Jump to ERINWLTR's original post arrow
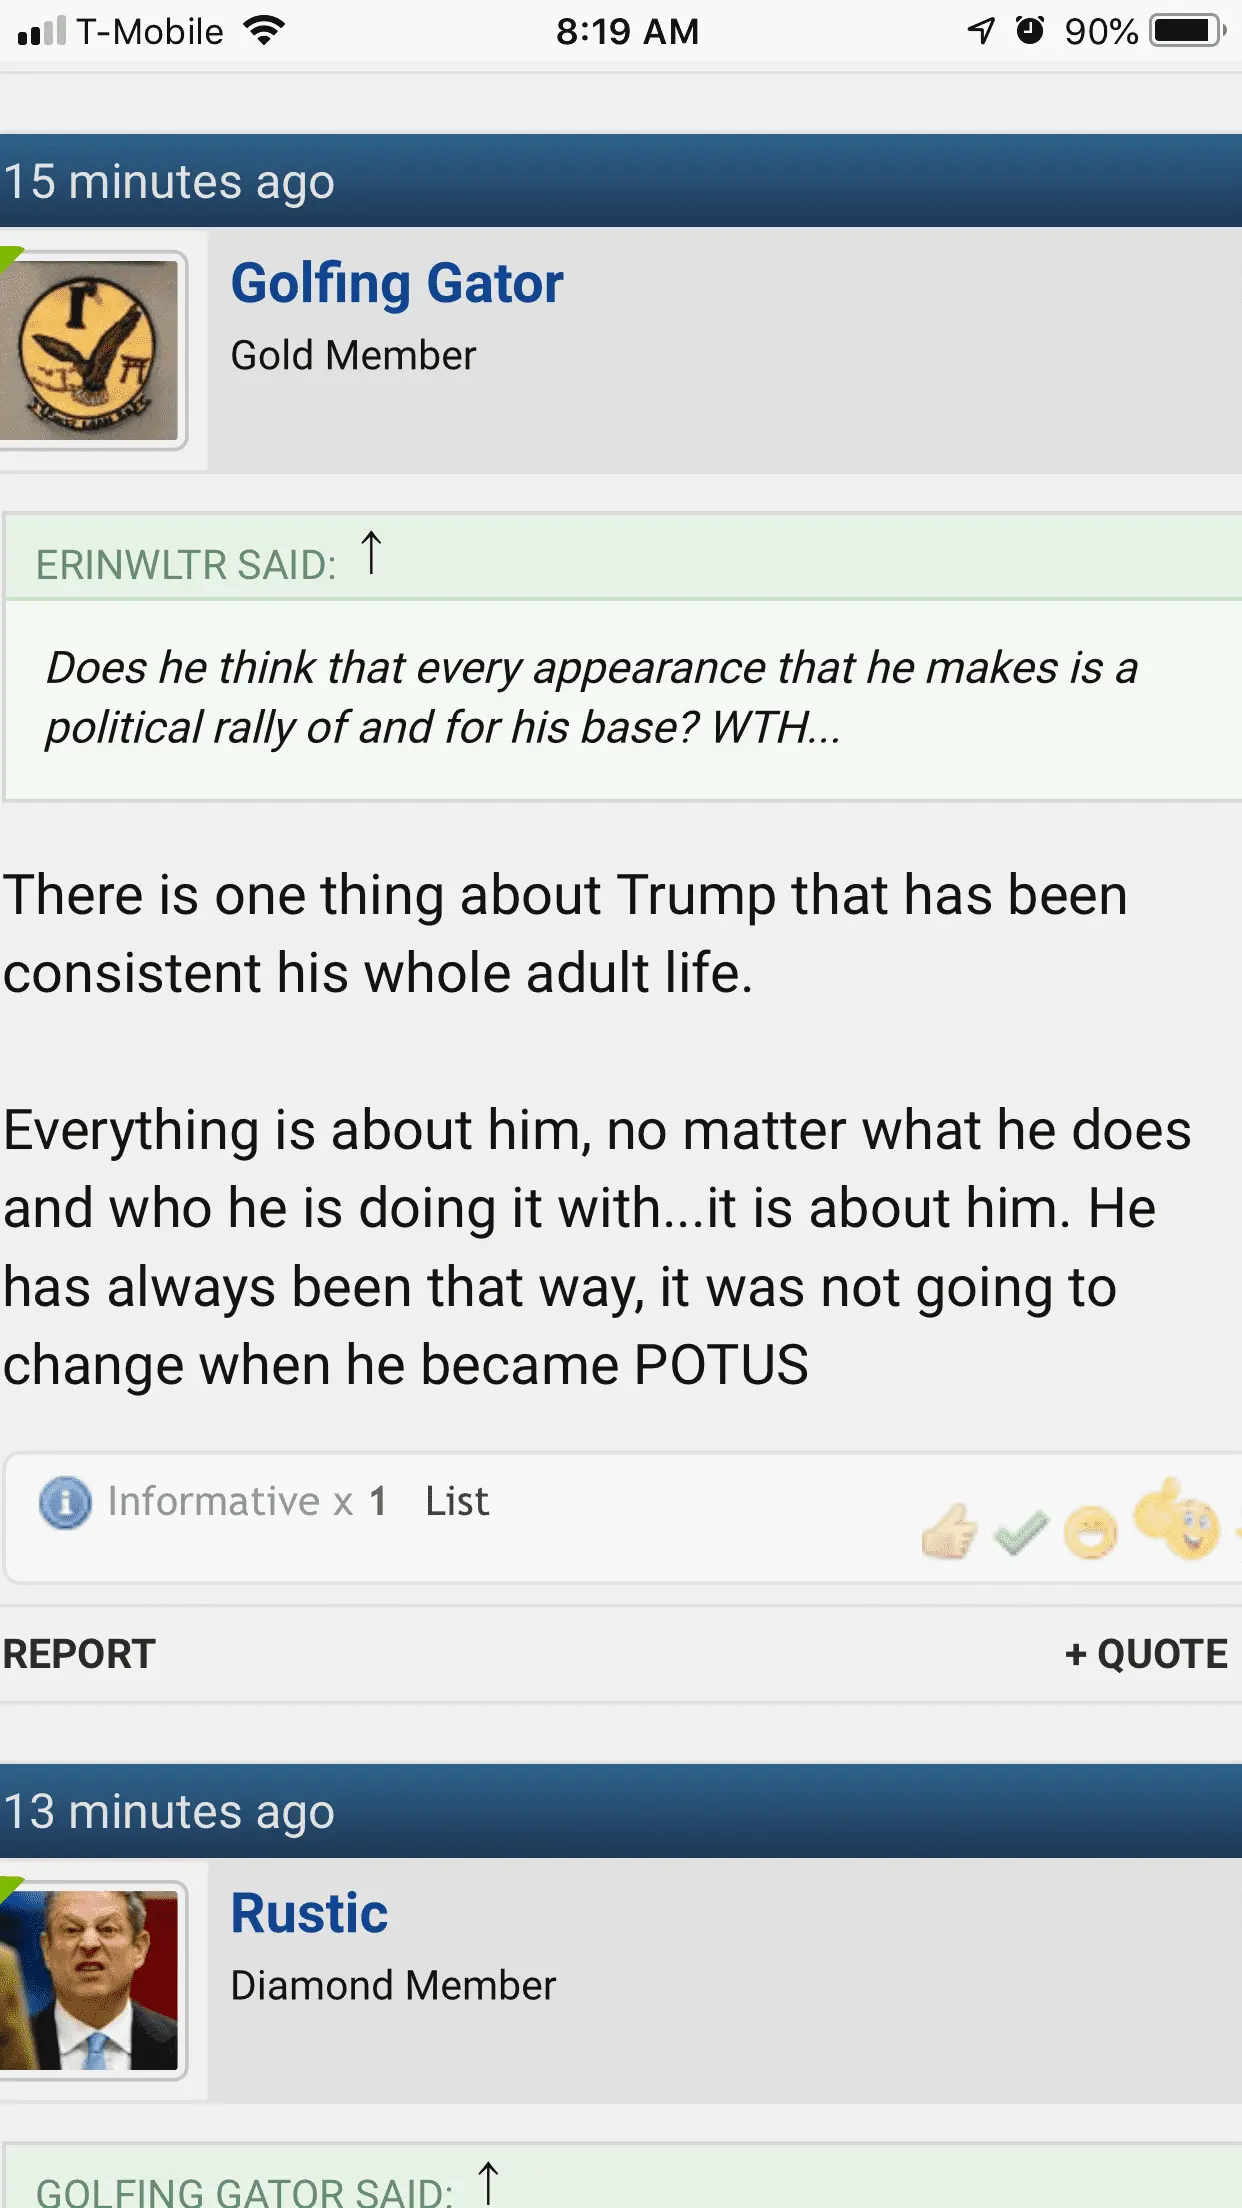 [x=371, y=553]
